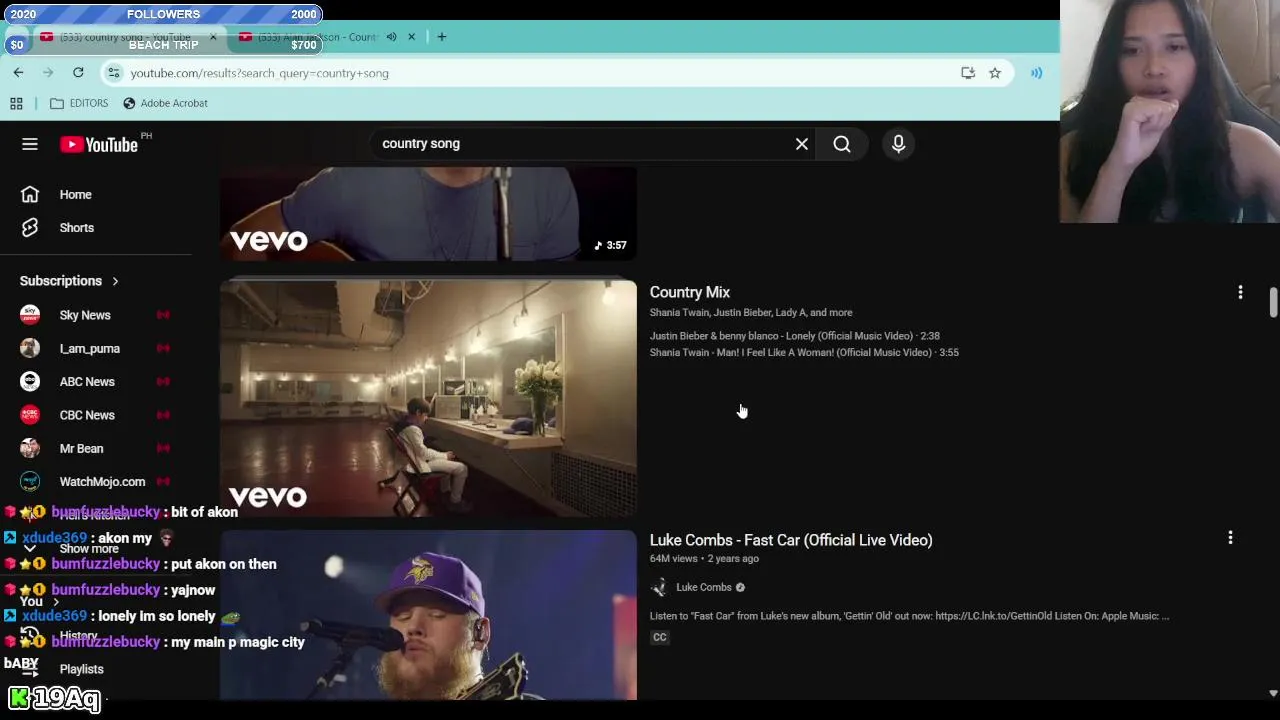Click CBC News channel avatar icon
The height and width of the screenshot is (720, 1280).
(30, 415)
